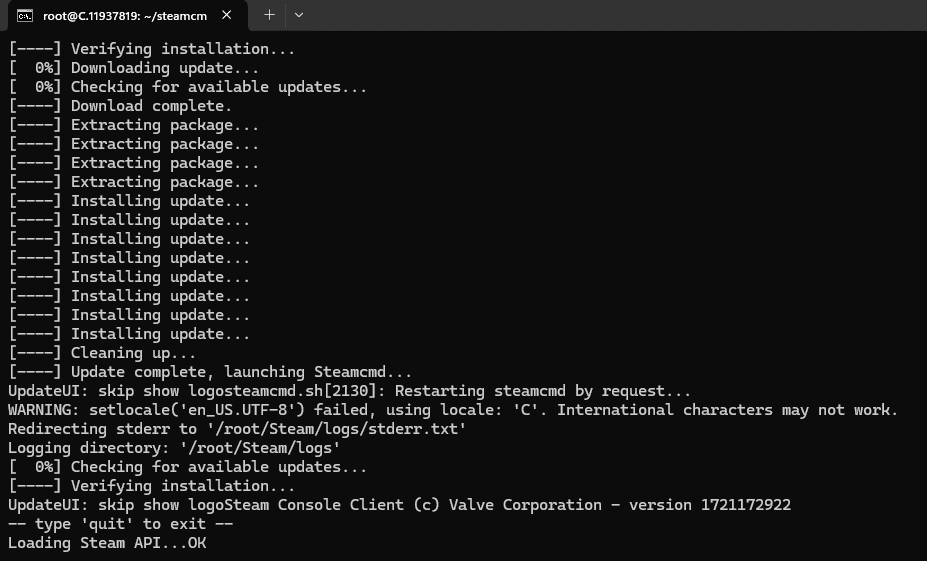
Task: Click the empty title bar area
Action: coord(615,15)
